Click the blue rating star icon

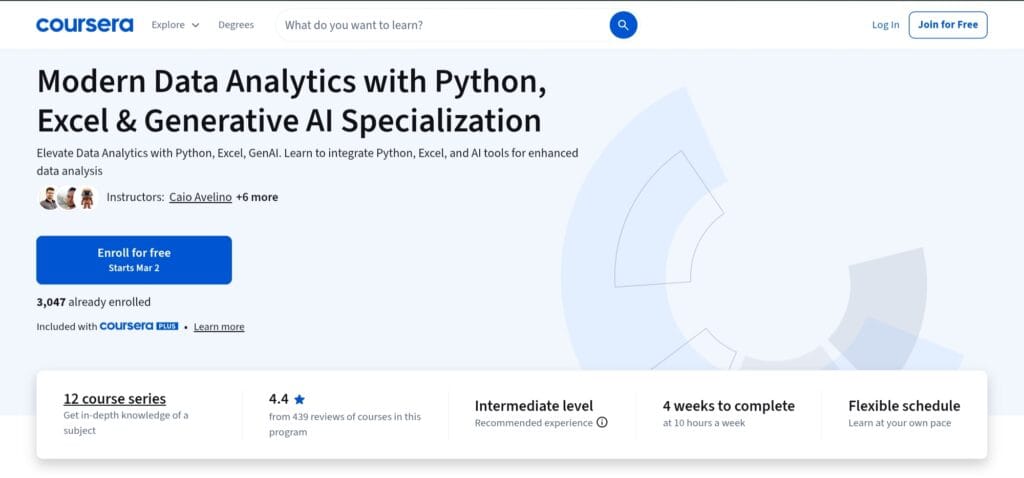tap(299, 399)
